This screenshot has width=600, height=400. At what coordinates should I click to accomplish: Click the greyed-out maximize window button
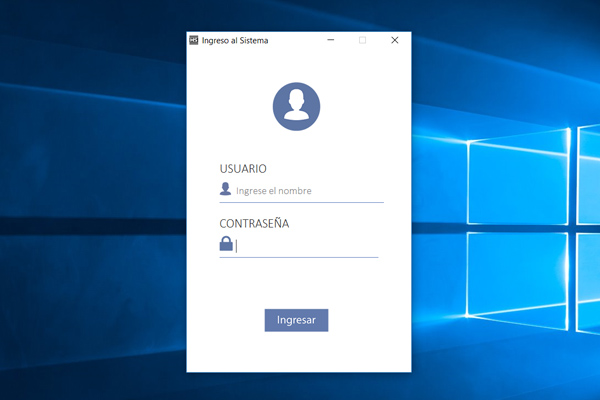tap(362, 41)
